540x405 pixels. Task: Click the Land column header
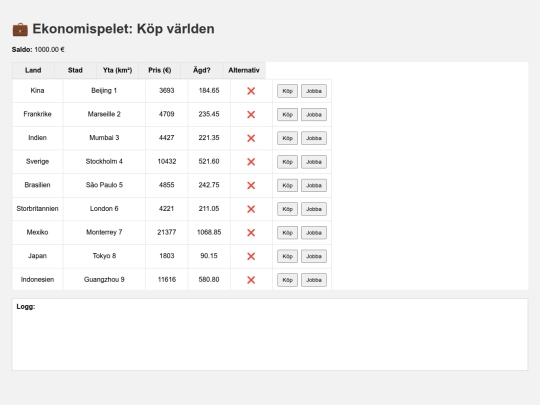(x=33, y=70)
